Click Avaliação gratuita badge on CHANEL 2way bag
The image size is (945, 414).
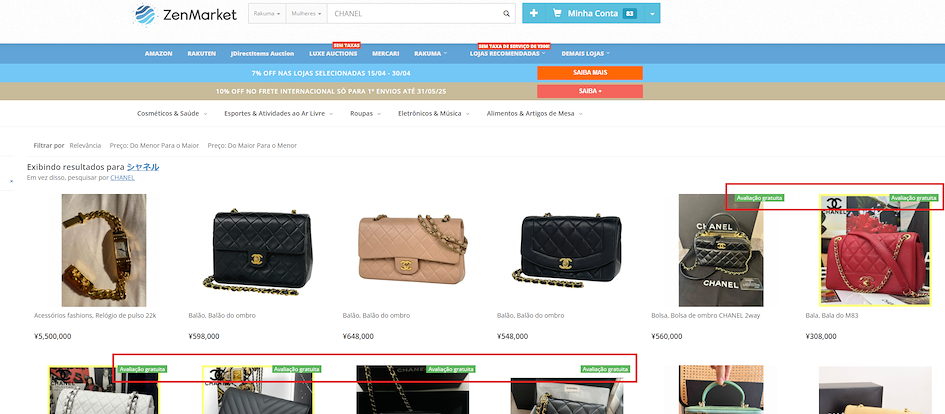pos(759,198)
